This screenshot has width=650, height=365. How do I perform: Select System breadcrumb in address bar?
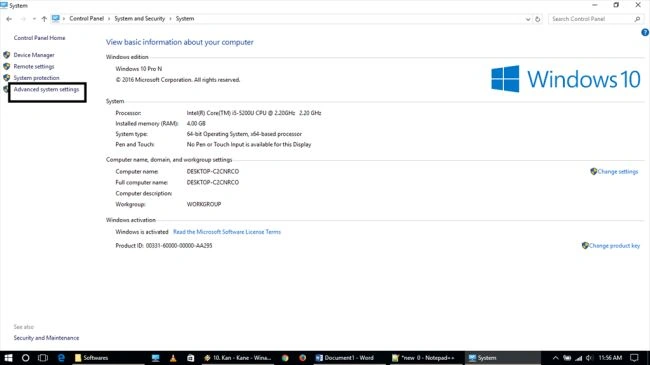coord(185,19)
